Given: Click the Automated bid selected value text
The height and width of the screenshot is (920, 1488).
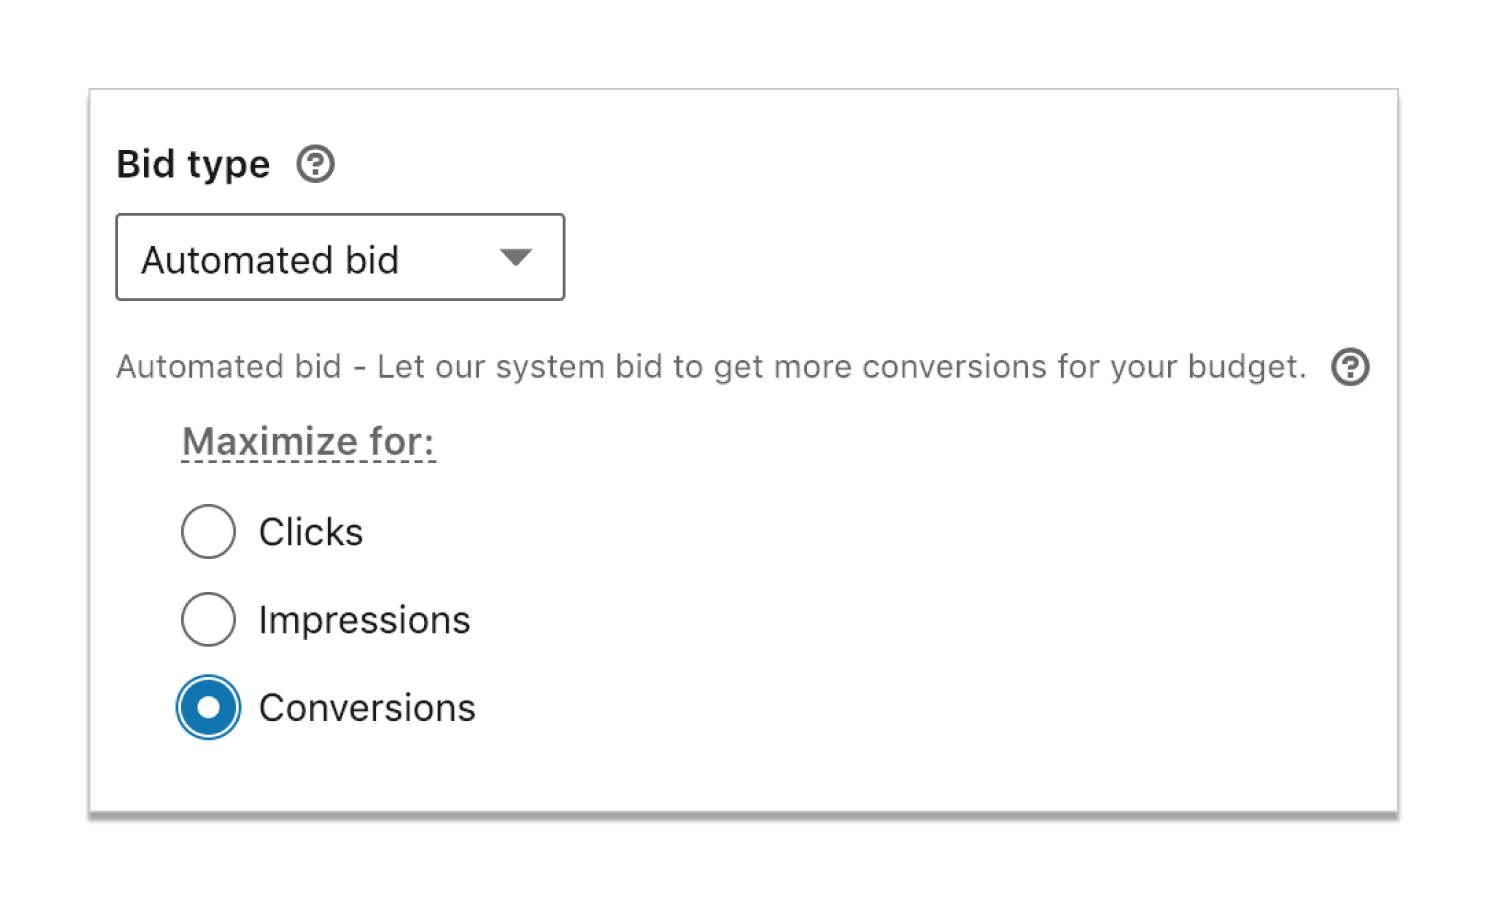Looking at the screenshot, I should (270, 260).
